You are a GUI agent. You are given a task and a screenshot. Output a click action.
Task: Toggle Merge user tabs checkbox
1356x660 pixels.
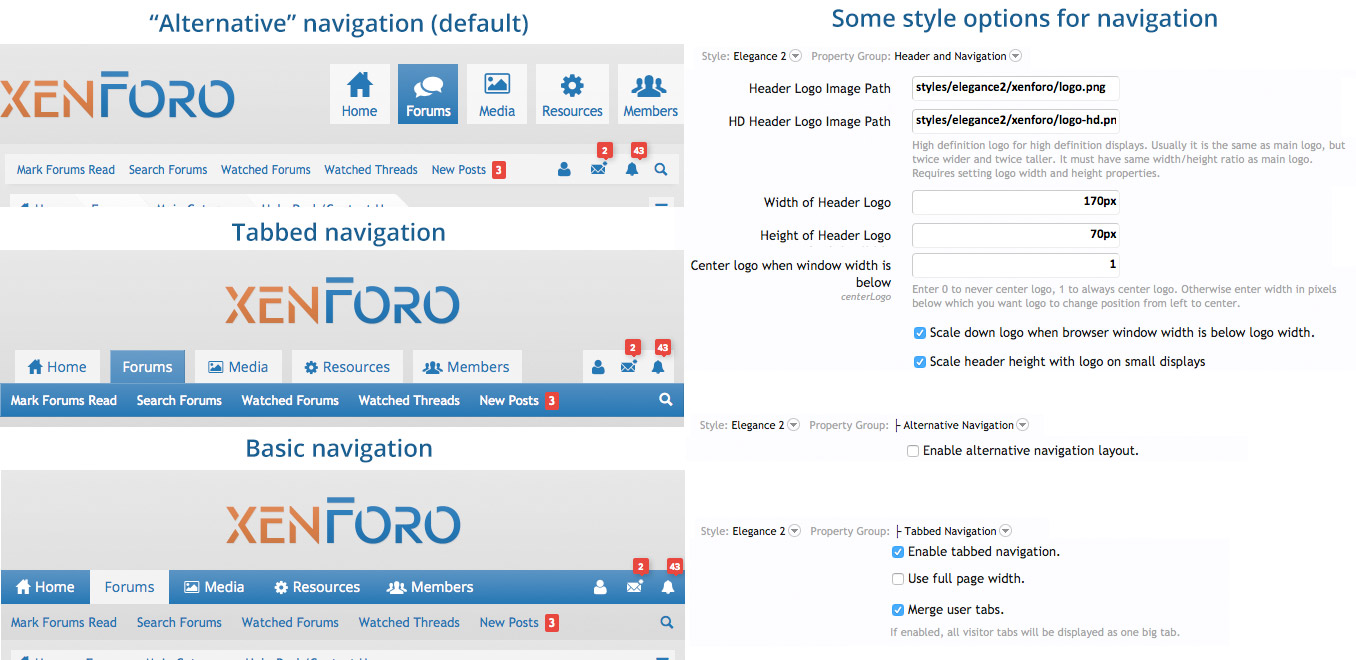point(898,610)
